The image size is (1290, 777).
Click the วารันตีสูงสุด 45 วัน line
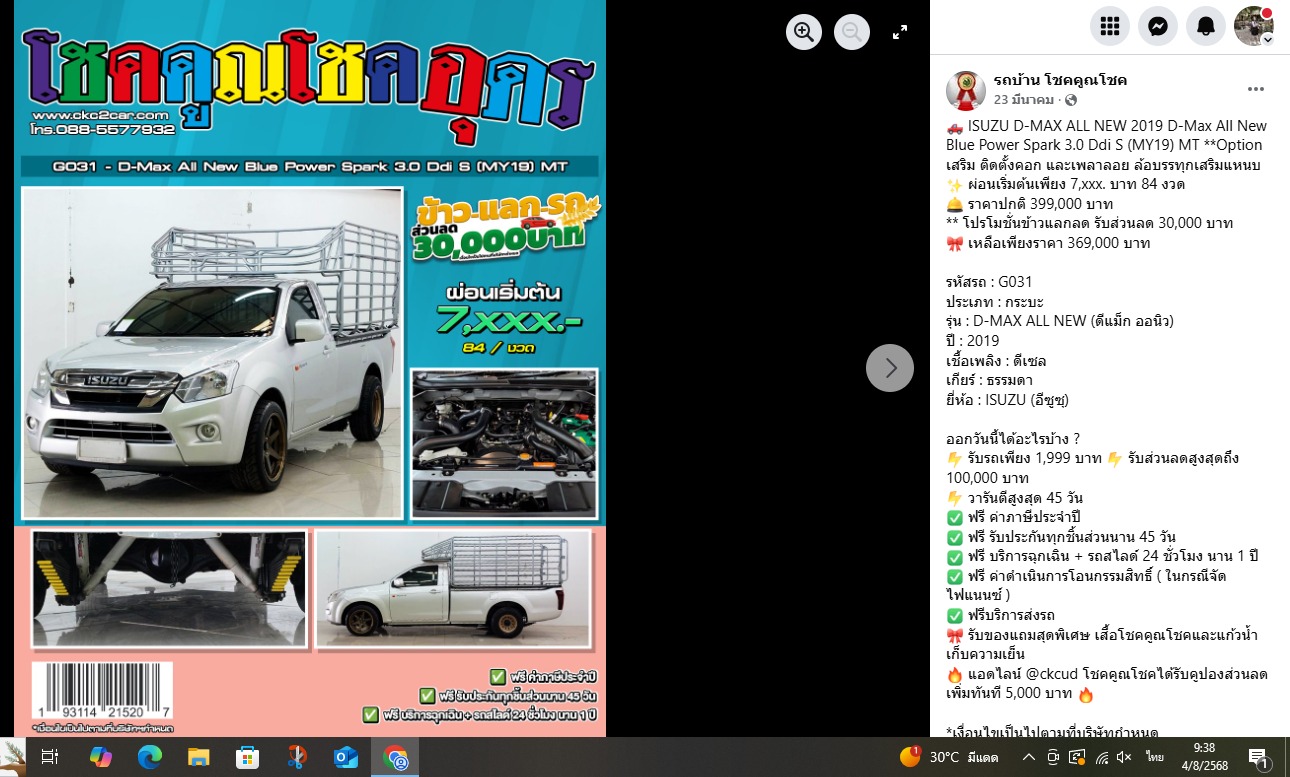coord(1025,497)
